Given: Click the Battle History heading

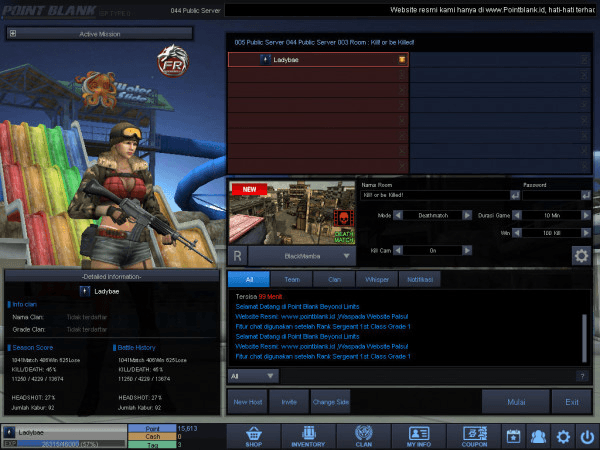Looking at the screenshot, I should coord(136,347).
